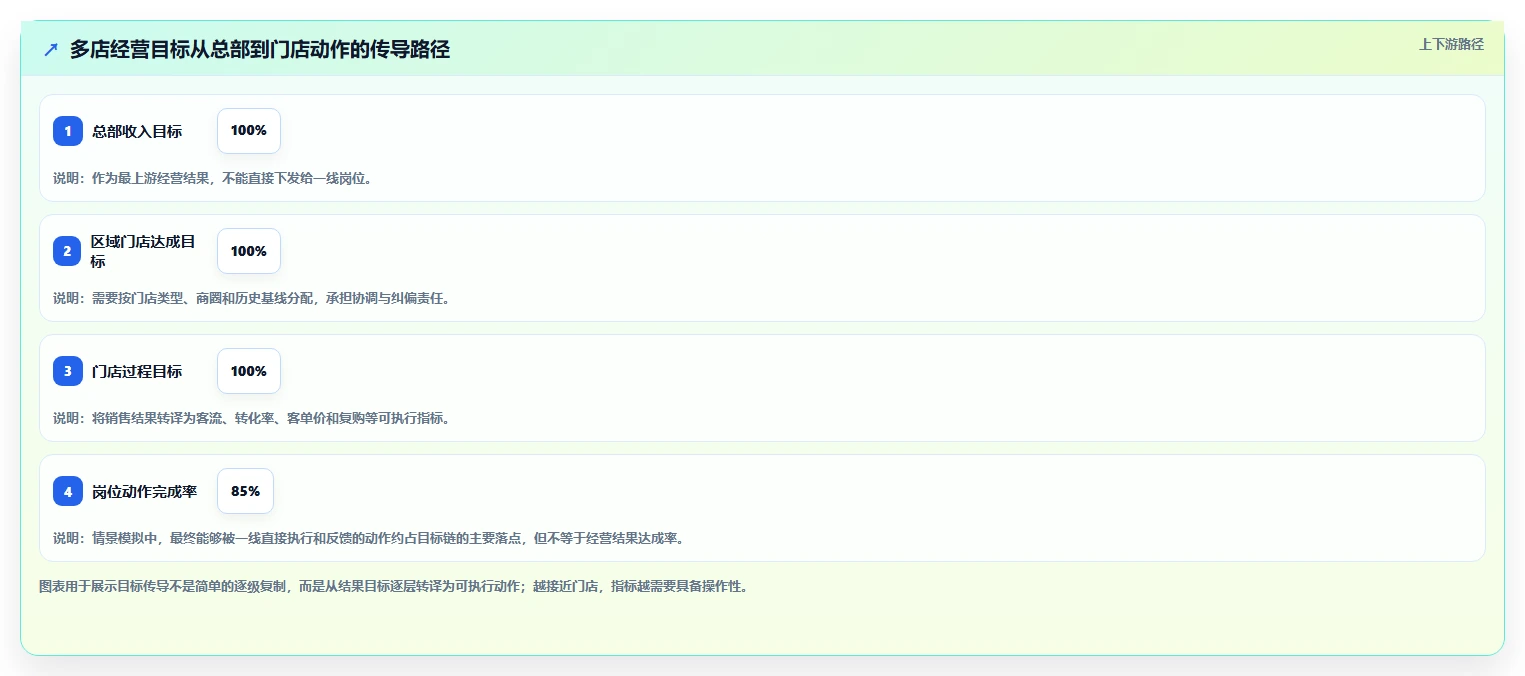Click the note starting 说明：将销售结果转译
This screenshot has height=676, width=1525.
(251, 418)
